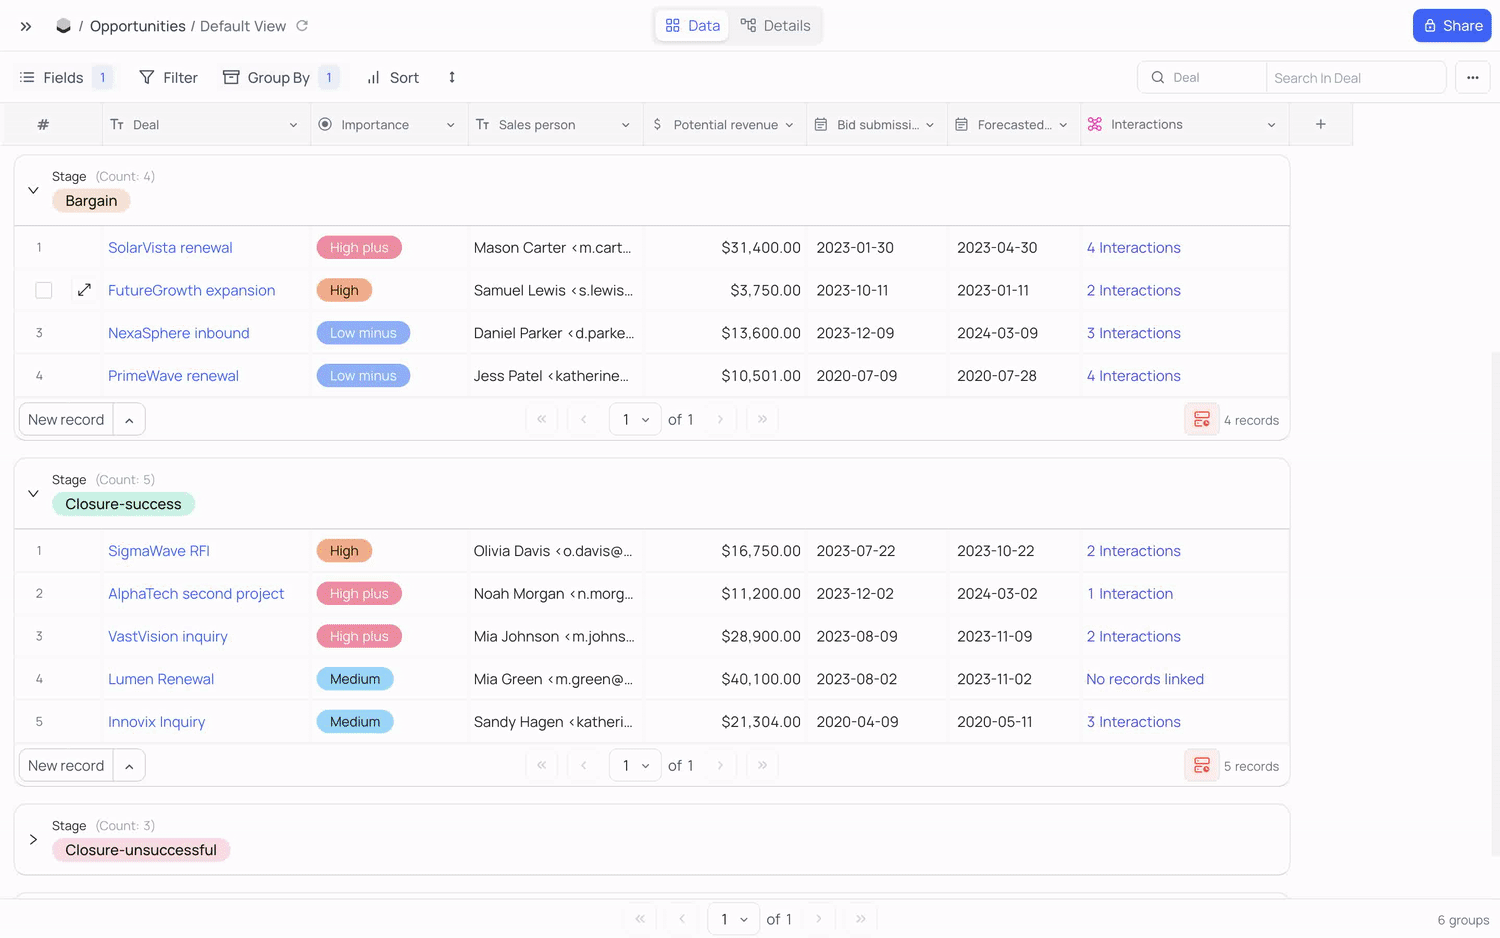The width and height of the screenshot is (1500, 938).
Task: Open New record options arrow in Bargain group
Action: click(x=129, y=420)
